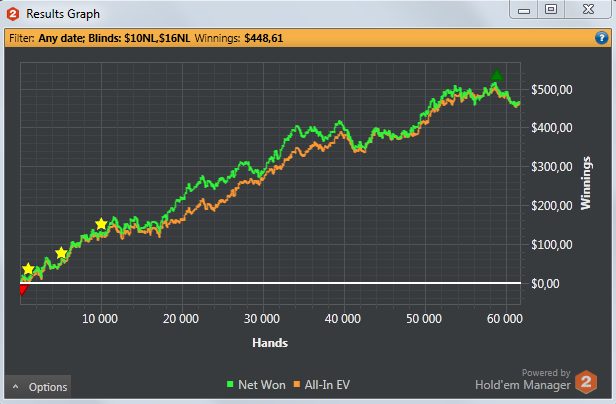616x404 pixels.
Task: Minimize the Results Graph window
Action: click(524, 9)
